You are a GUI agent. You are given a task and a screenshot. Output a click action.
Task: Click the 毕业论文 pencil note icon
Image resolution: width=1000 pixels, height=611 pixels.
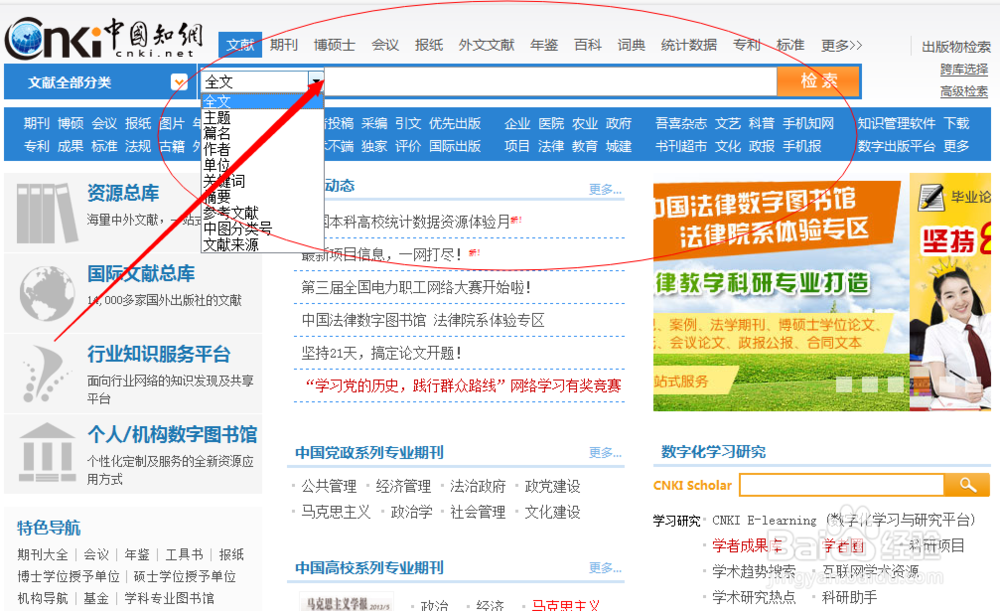[x=930, y=197]
